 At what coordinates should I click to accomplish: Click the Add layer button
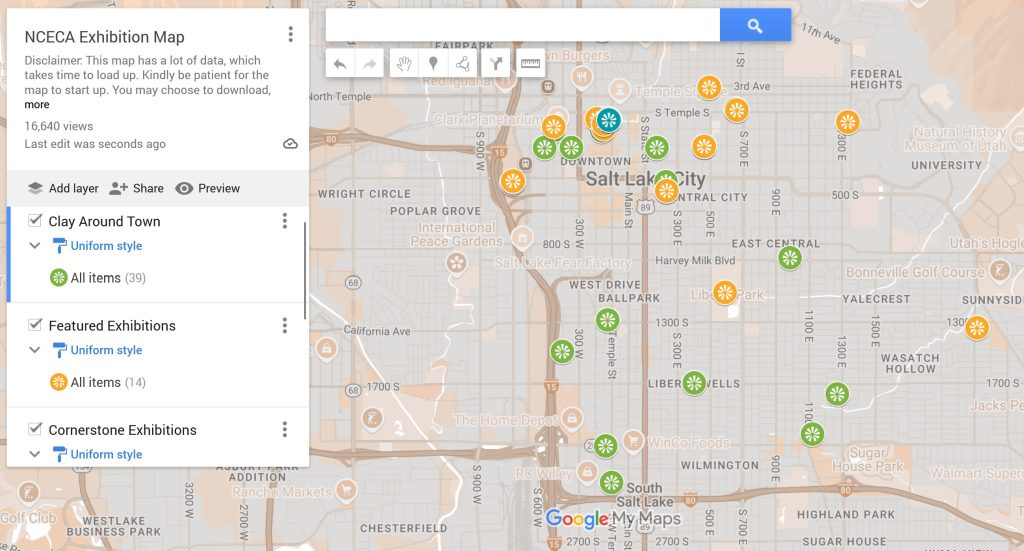(x=63, y=188)
